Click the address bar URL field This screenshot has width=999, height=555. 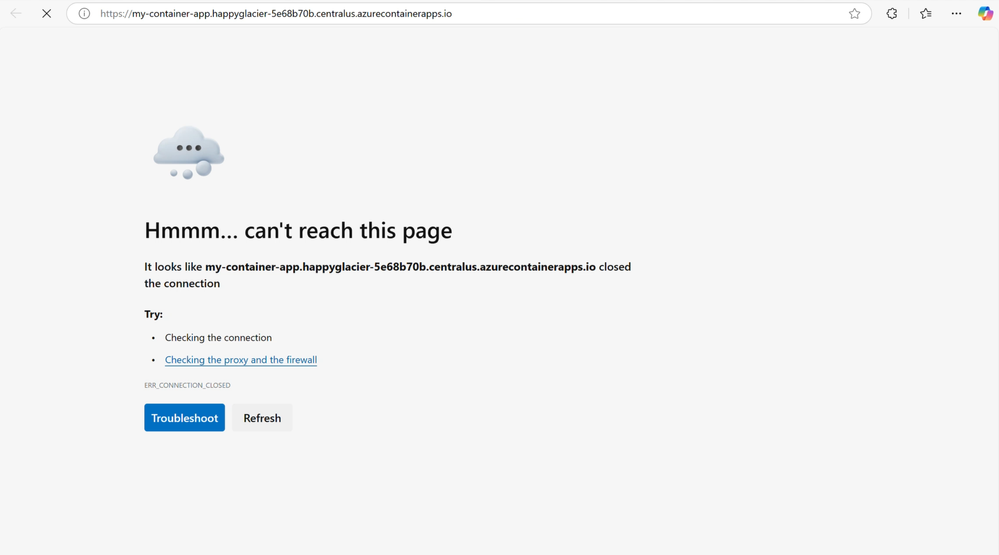pyautogui.click(x=468, y=13)
